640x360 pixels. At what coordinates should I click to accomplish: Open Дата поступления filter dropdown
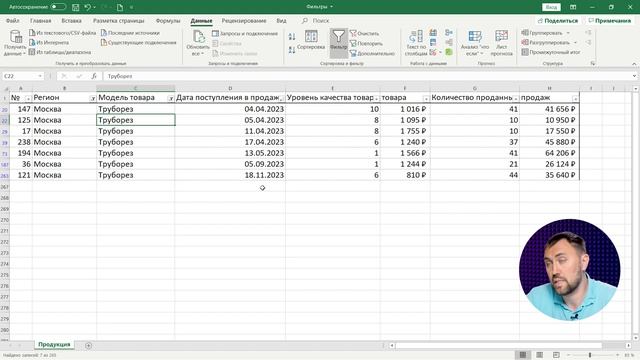tap(282, 98)
